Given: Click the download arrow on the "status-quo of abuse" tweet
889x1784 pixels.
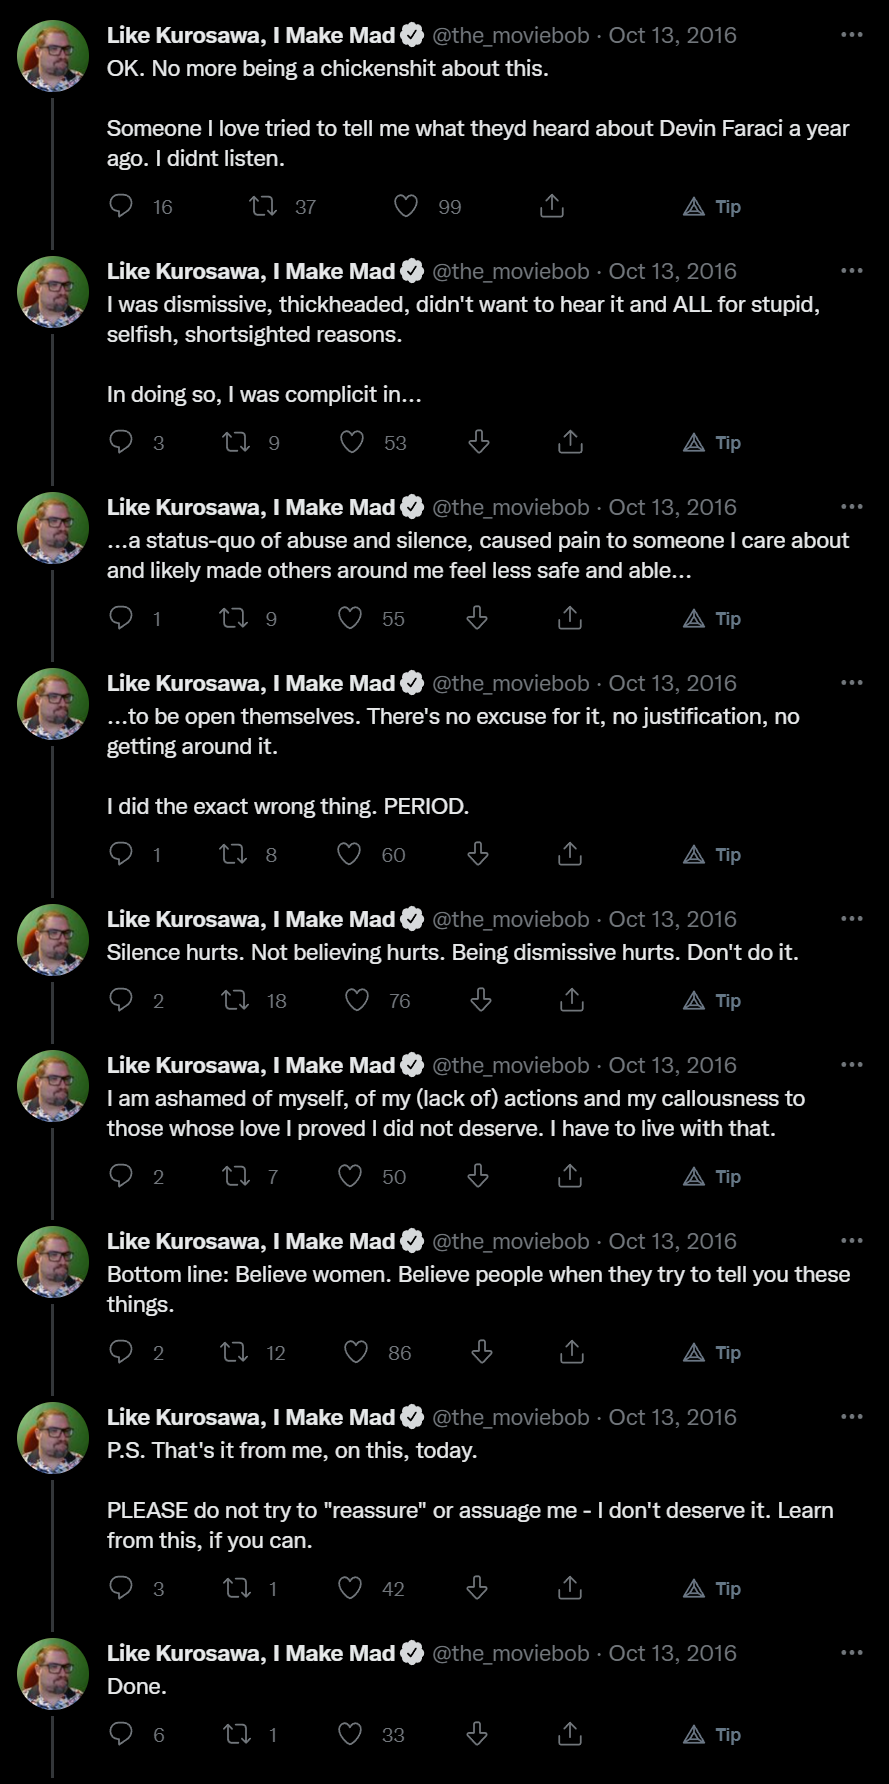Looking at the screenshot, I should [477, 618].
